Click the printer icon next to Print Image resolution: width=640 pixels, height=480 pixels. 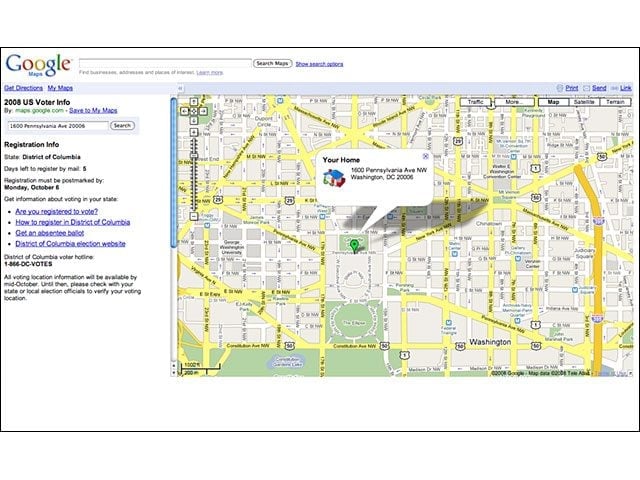560,88
